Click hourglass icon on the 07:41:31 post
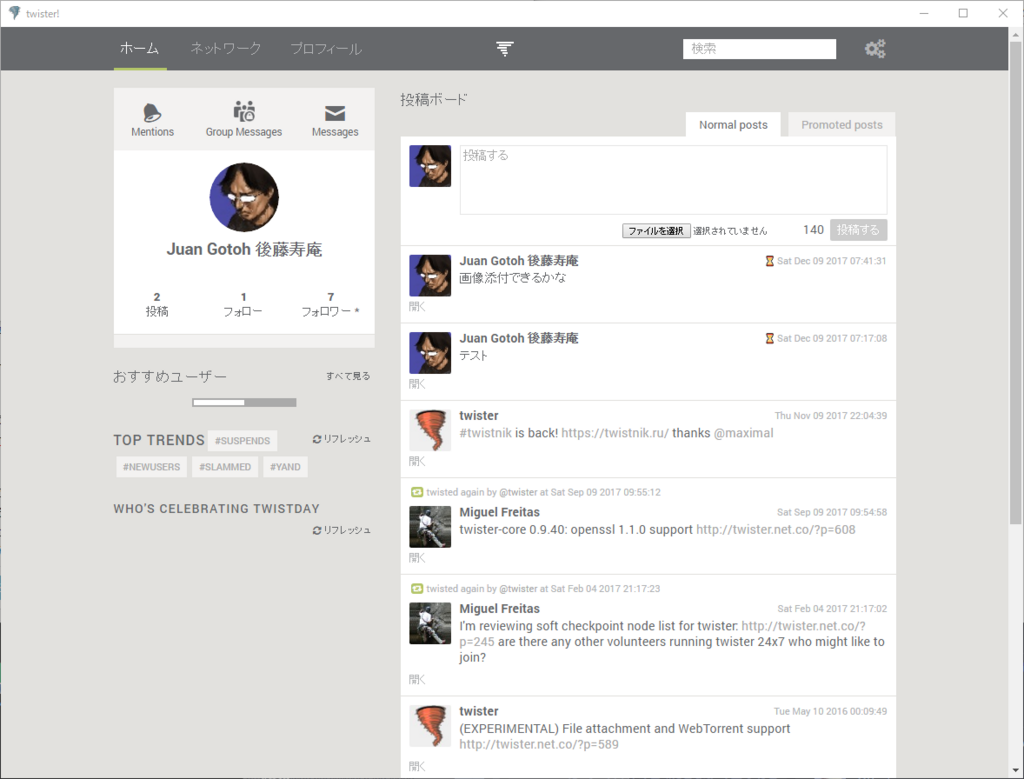Viewport: 1024px width, 779px height. coord(769,261)
